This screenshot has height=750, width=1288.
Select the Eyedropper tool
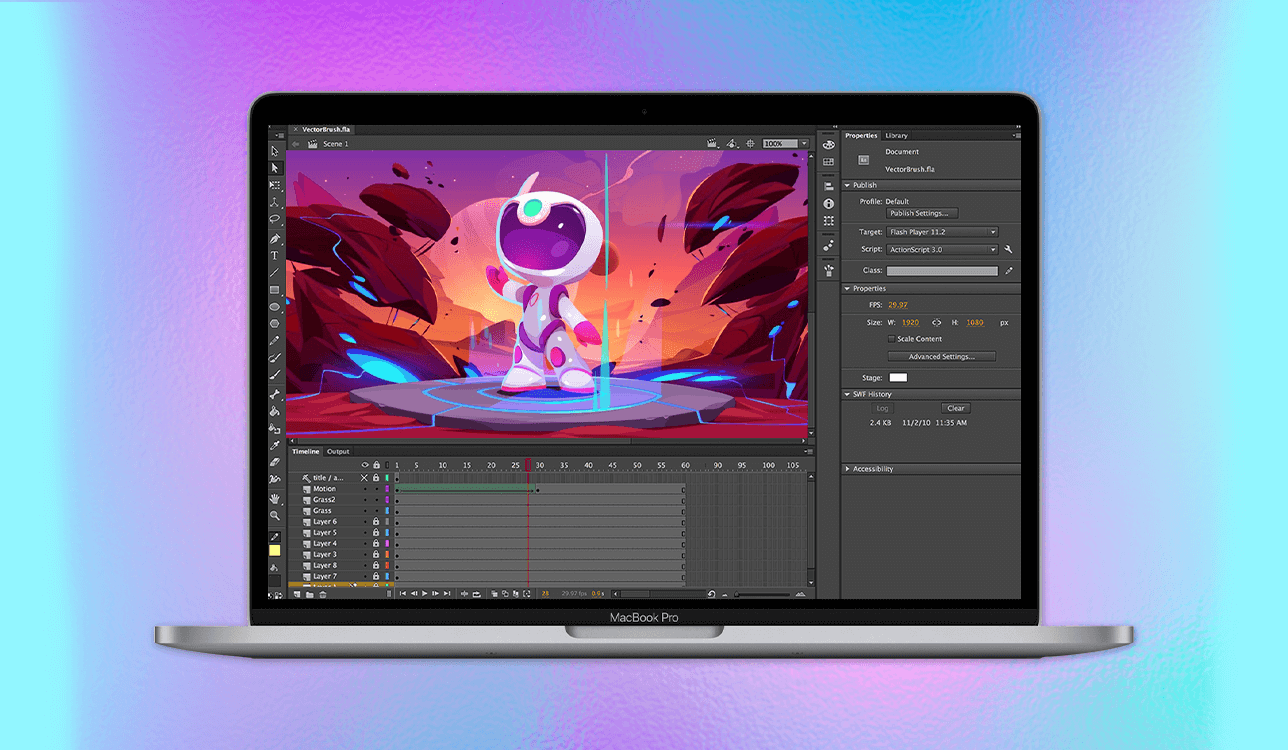275,445
